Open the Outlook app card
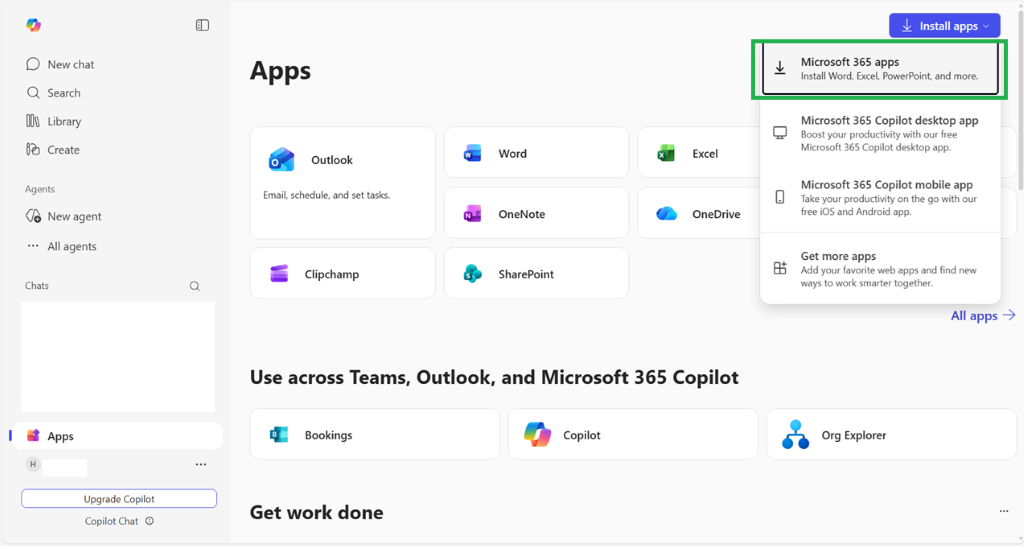The width and height of the screenshot is (1024, 549). pos(342,183)
